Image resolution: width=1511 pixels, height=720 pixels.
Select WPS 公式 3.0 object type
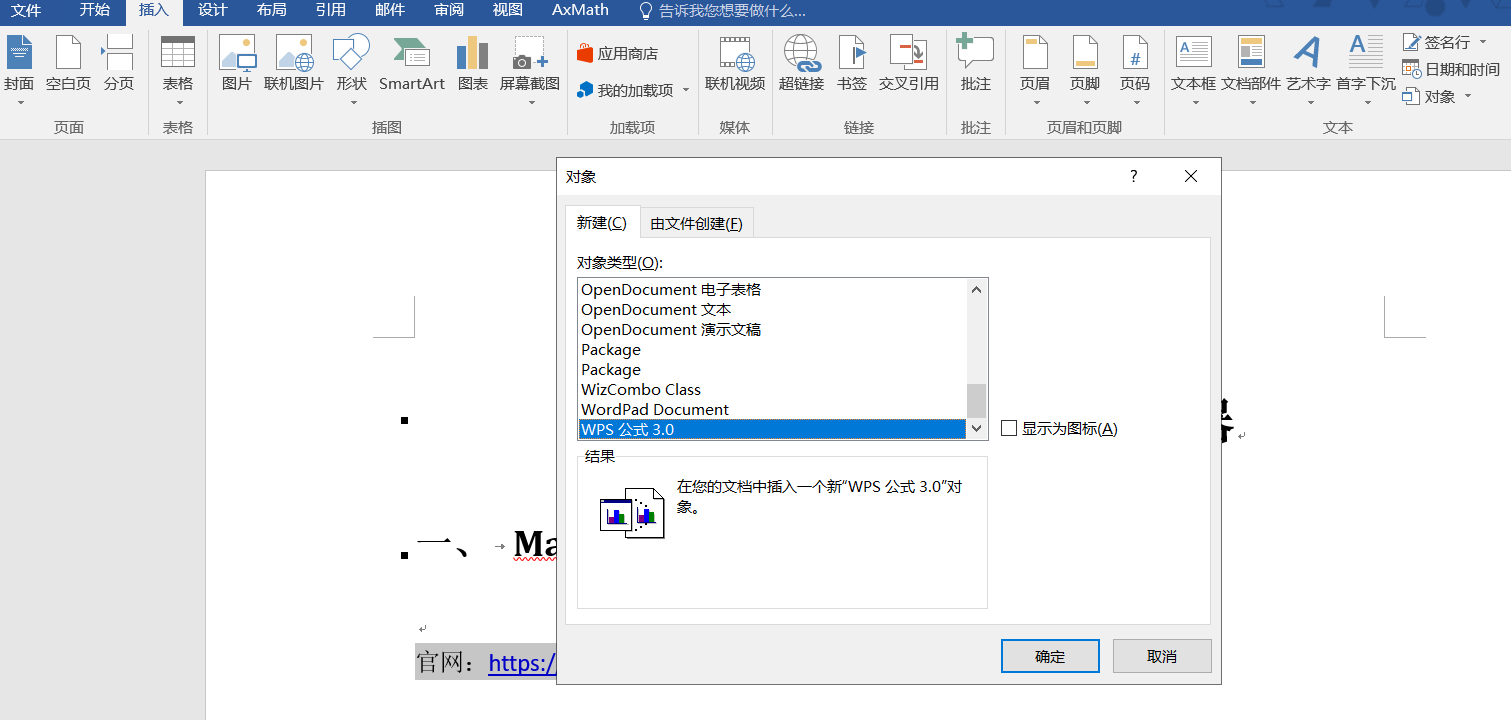(773, 429)
